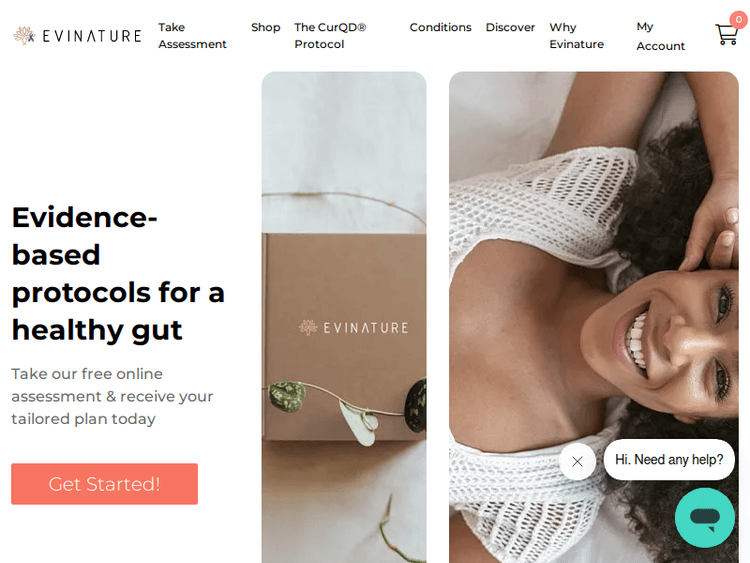Click the Evinature logo on the box
The width and height of the screenshot is (750, 563).
[353, 328]
